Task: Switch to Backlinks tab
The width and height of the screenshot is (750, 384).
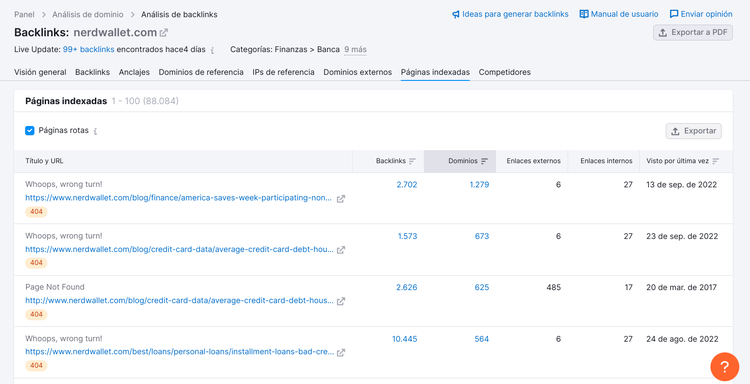Action: (x=92, y=72)
